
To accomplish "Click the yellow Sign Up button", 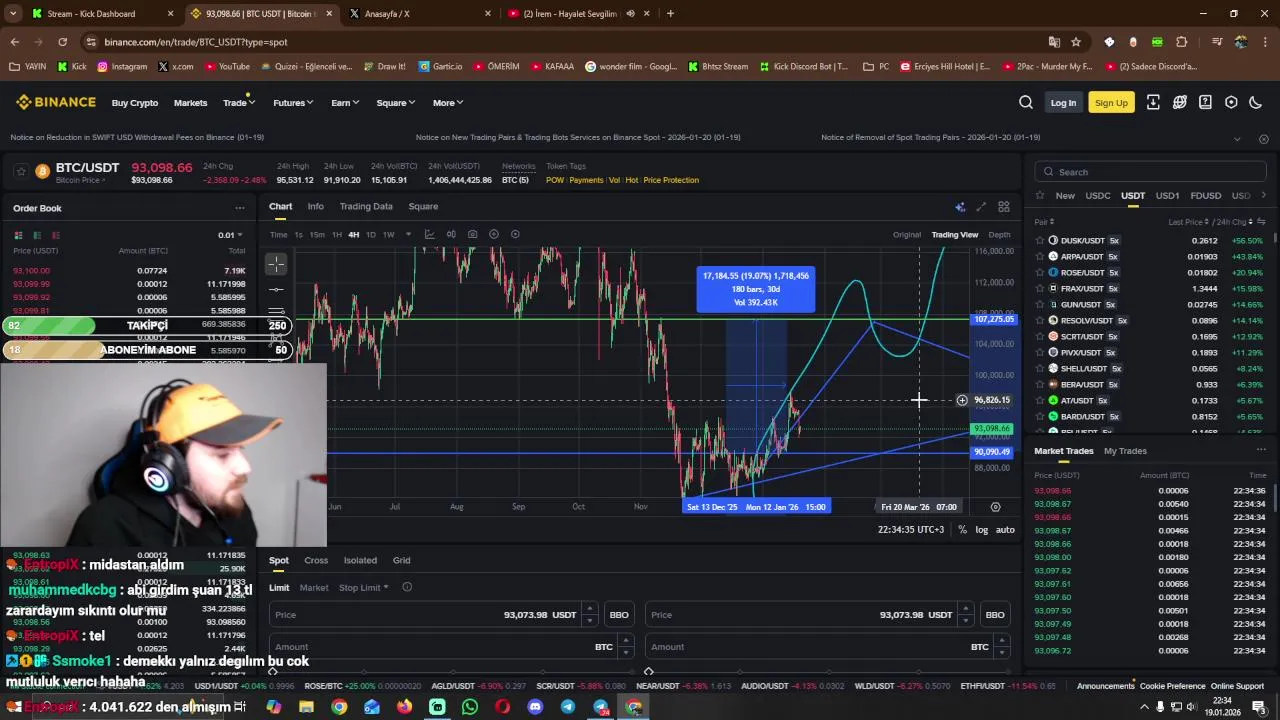I will [x=1111, y=103].
